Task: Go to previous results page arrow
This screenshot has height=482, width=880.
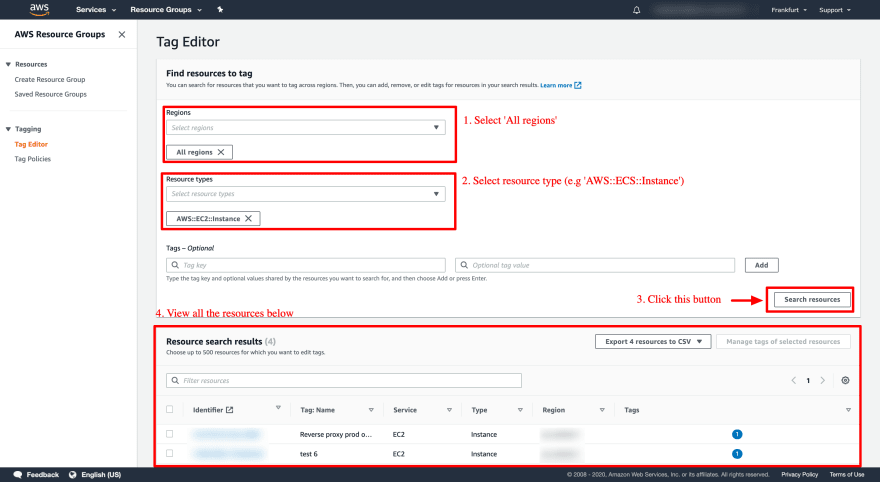Action: click(794, 380)
